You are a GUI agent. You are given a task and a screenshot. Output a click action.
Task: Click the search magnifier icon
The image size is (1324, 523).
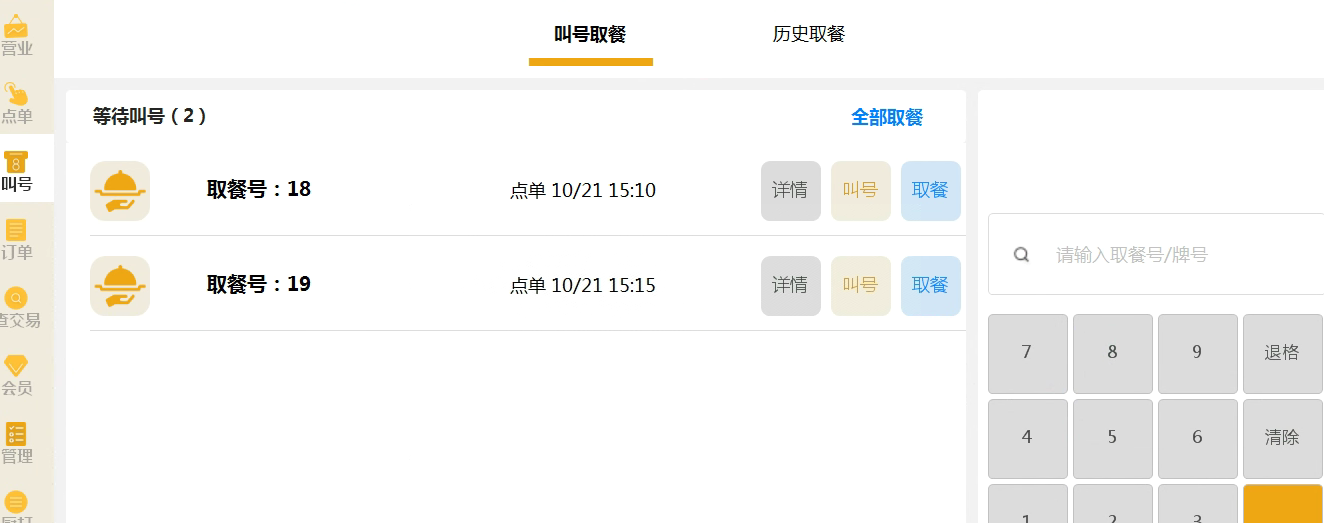pos(1021,255)
